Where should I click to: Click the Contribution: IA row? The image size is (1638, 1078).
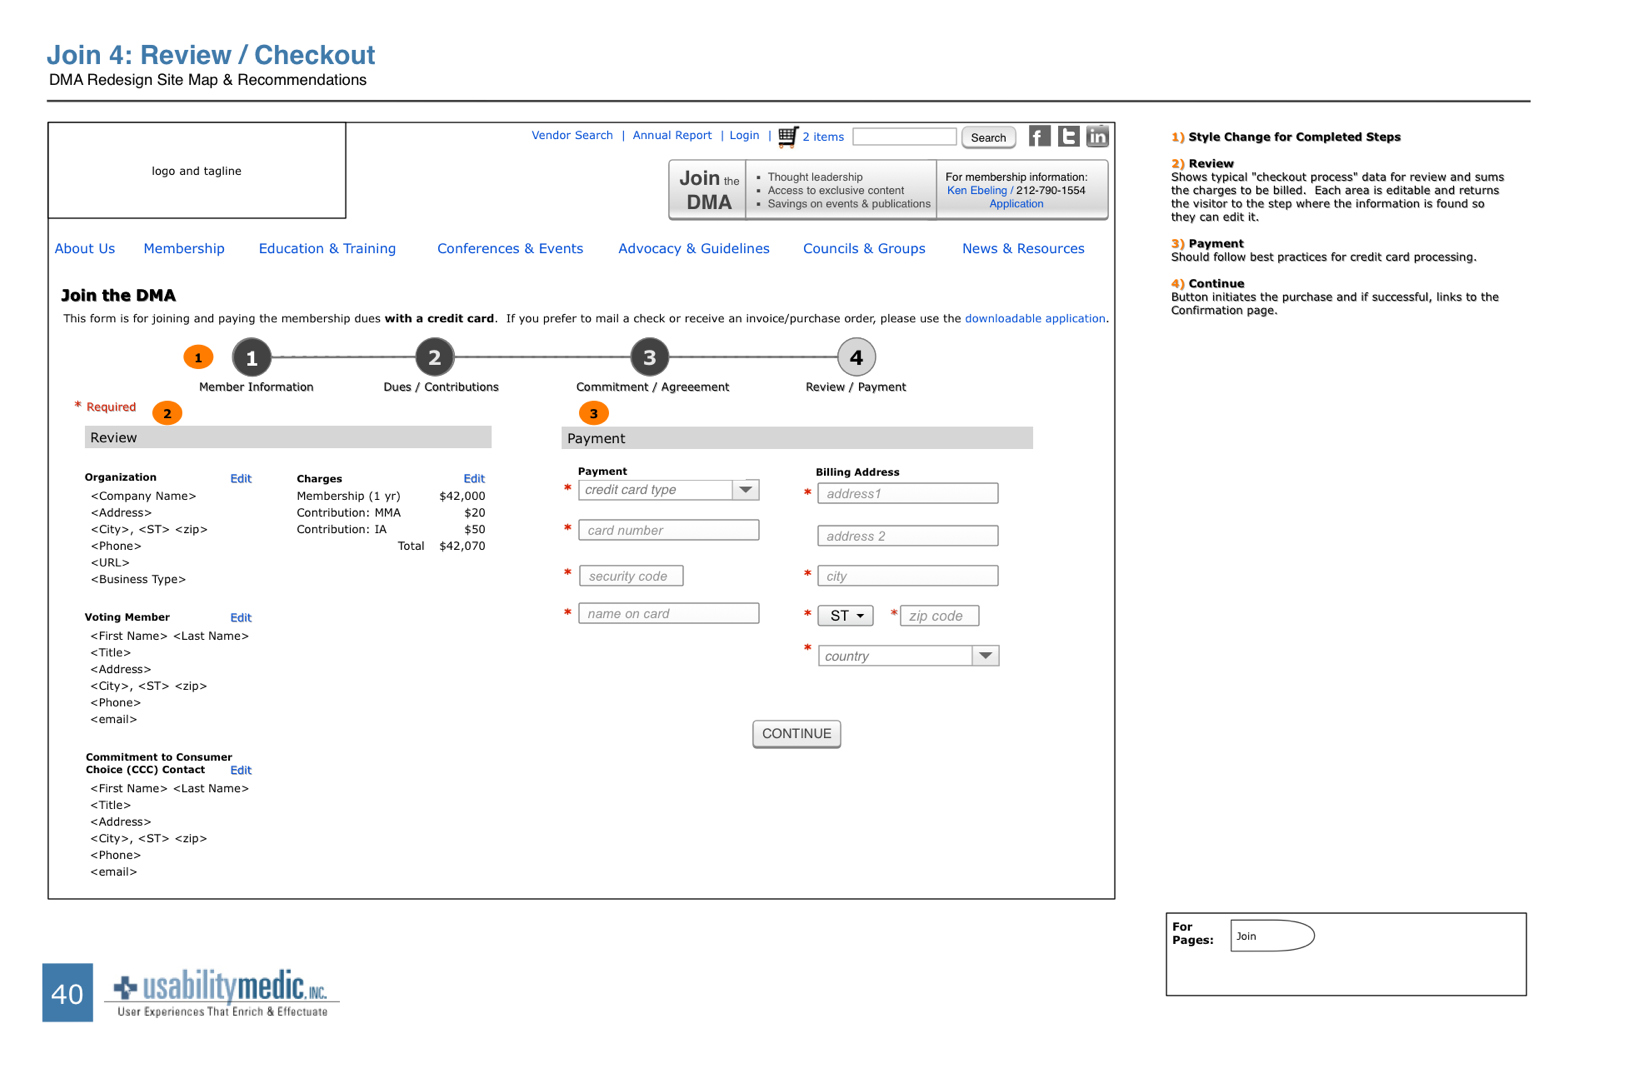coord(391,530)
